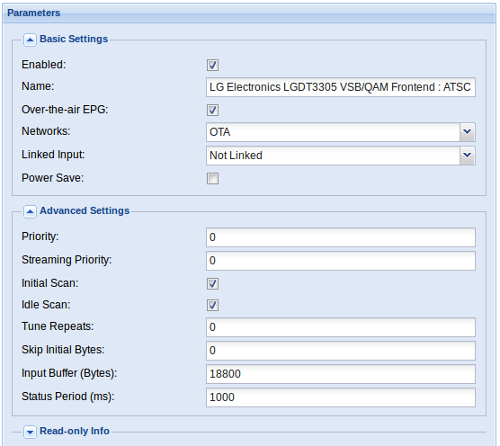Toggle the Over-the-air EPG checkbox

[213, 110]
